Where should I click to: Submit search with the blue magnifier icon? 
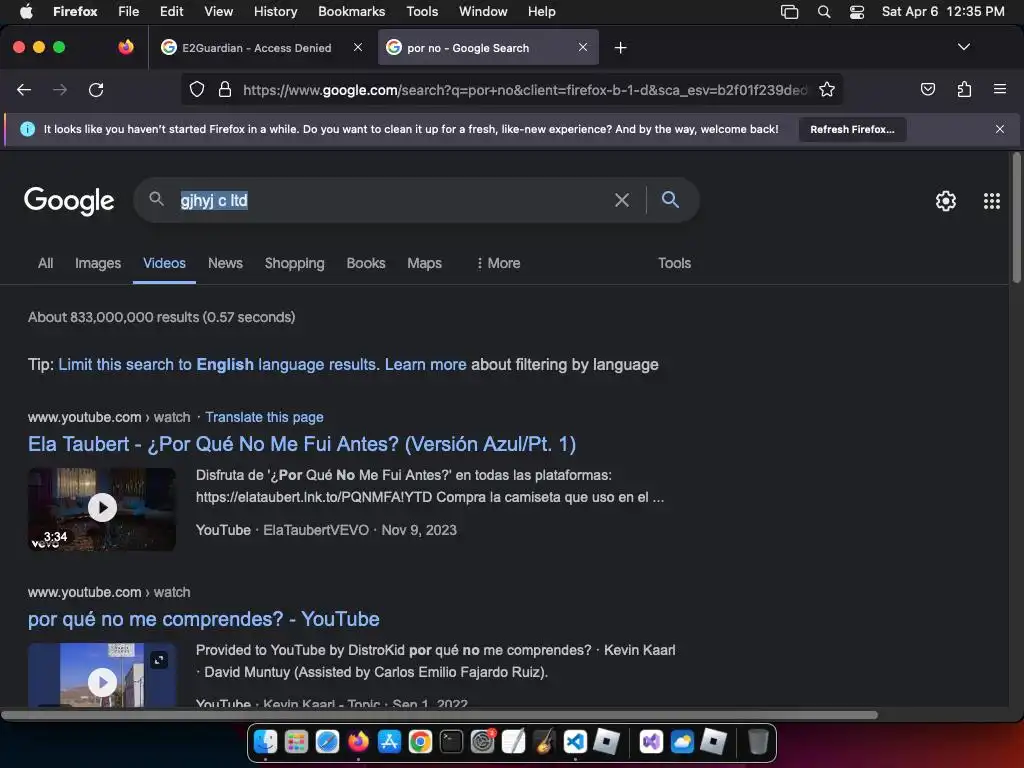click(670, 200)
